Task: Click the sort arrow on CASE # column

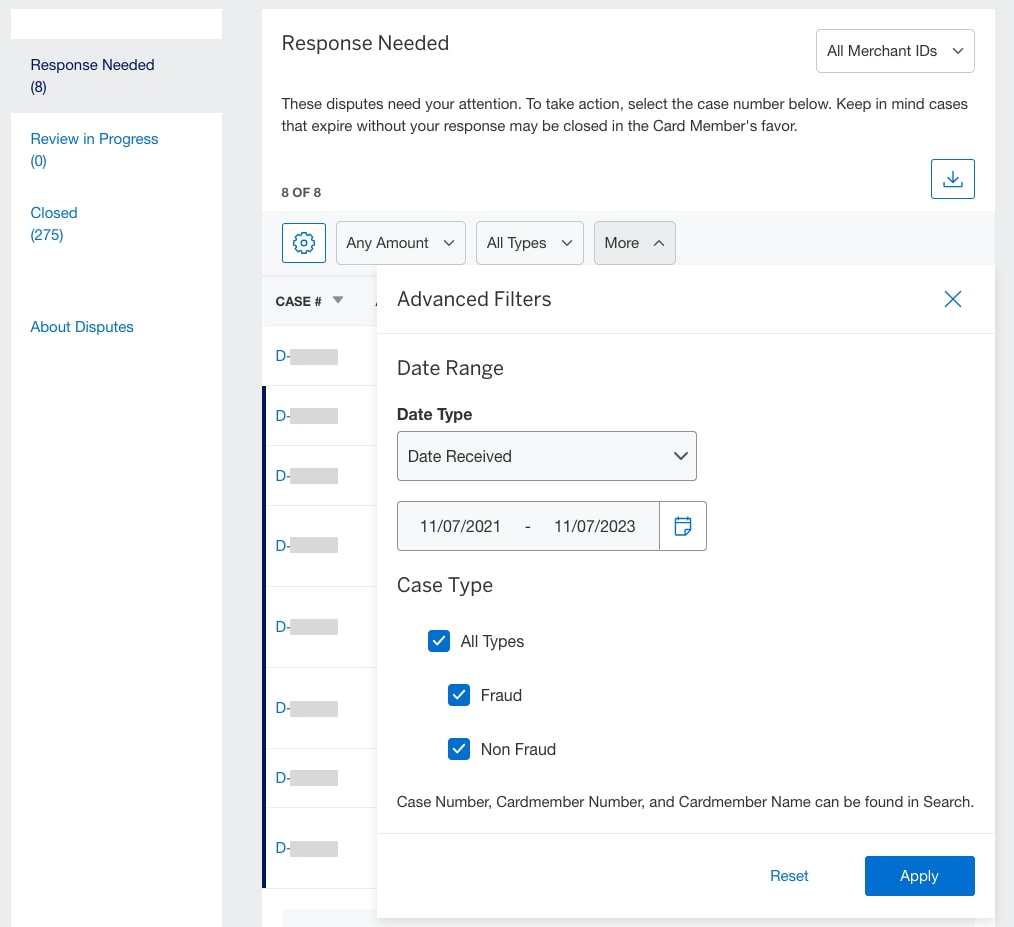Action: point(337,298)
